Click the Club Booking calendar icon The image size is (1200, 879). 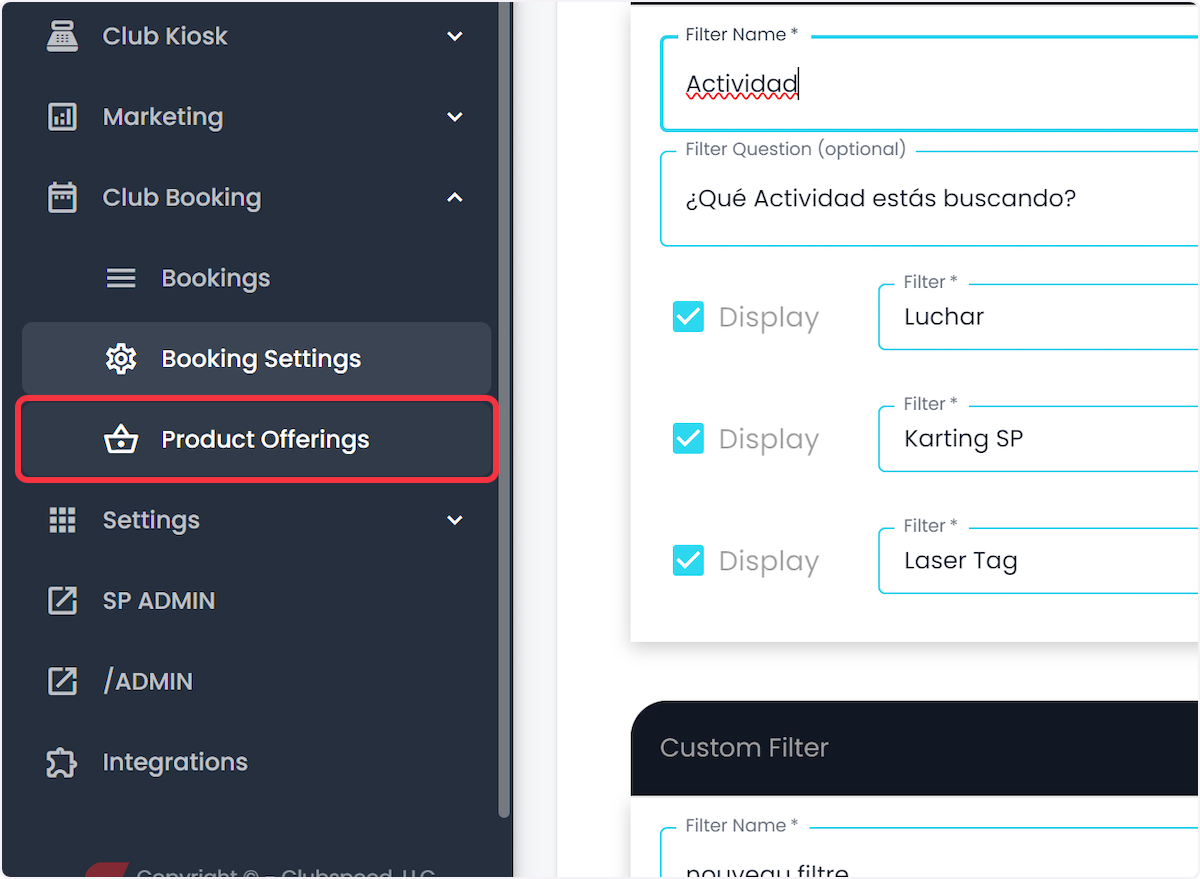62,197
